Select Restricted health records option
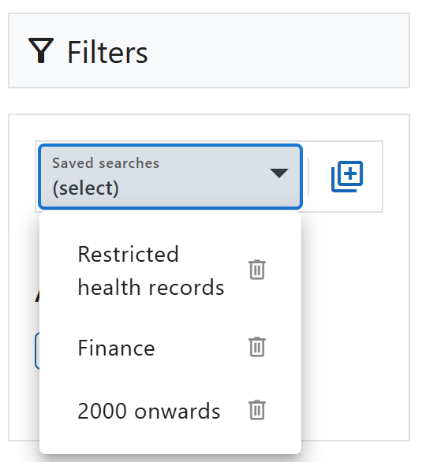The height and width of the screenshot is (462, 433). tap(170, 271)
